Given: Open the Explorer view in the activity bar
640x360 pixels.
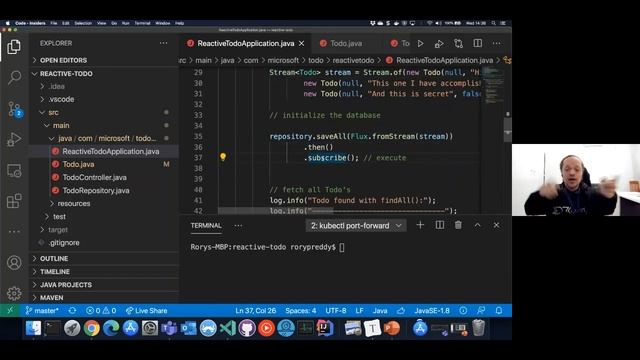Looking at the screenshot, I should [x=14, y=47].
